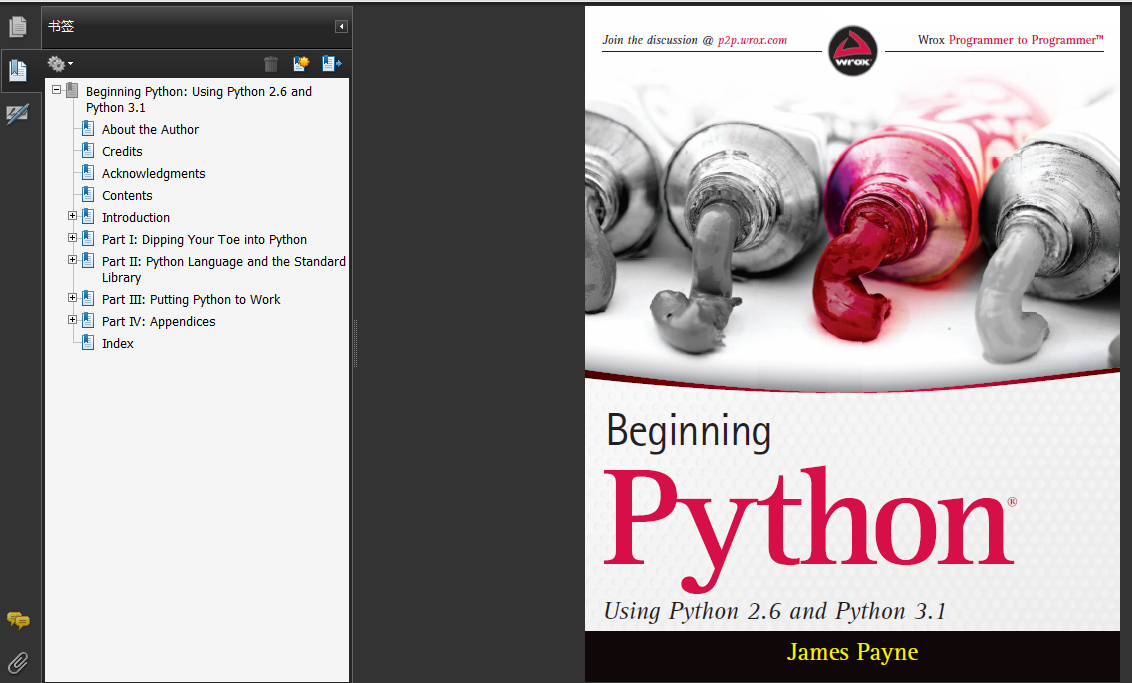The width and height of the screenshot is (1132, 683).
Task: Select Part II: Python Language and Standard Library
Action: pyautogui.click(x=224, y=269)
